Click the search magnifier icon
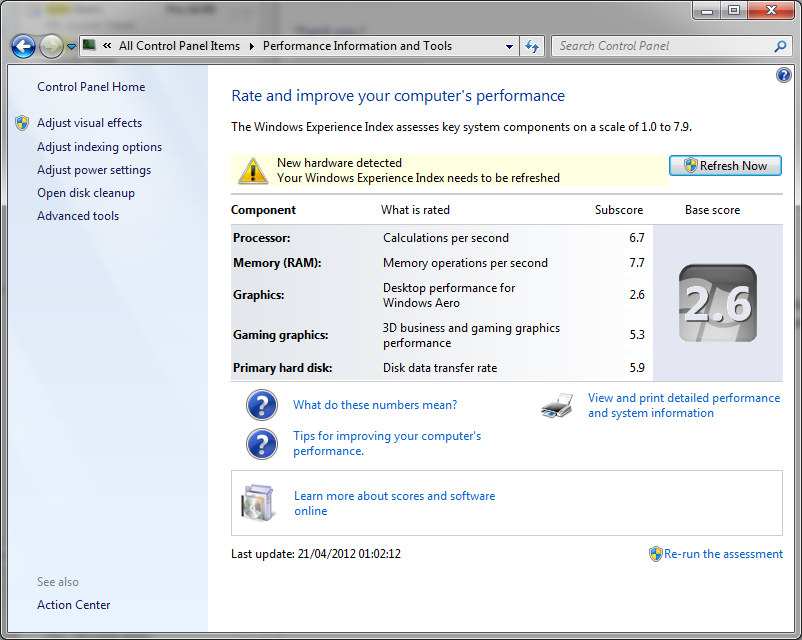Screen dimensions: 802x640 [x=780, y=46]
